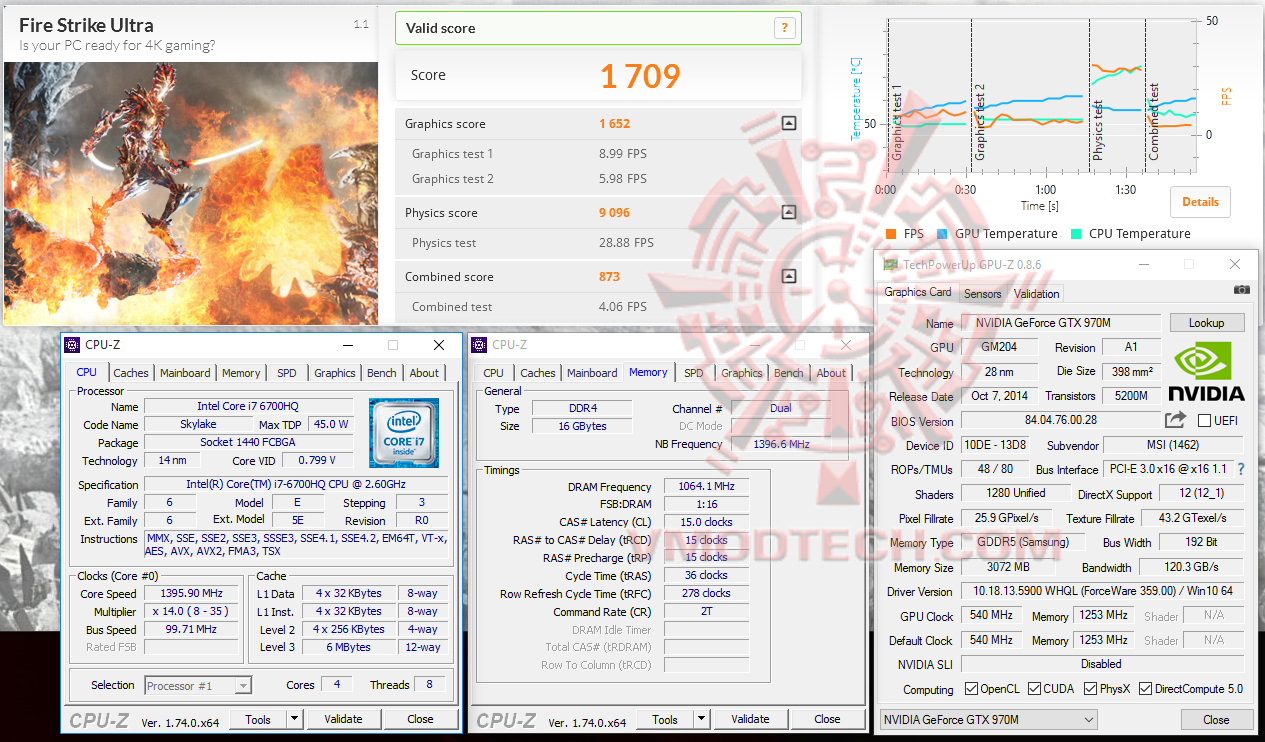Click the Fire Strike Ultra preview image
Screen dimensions: 1265x742
[190, 193]
